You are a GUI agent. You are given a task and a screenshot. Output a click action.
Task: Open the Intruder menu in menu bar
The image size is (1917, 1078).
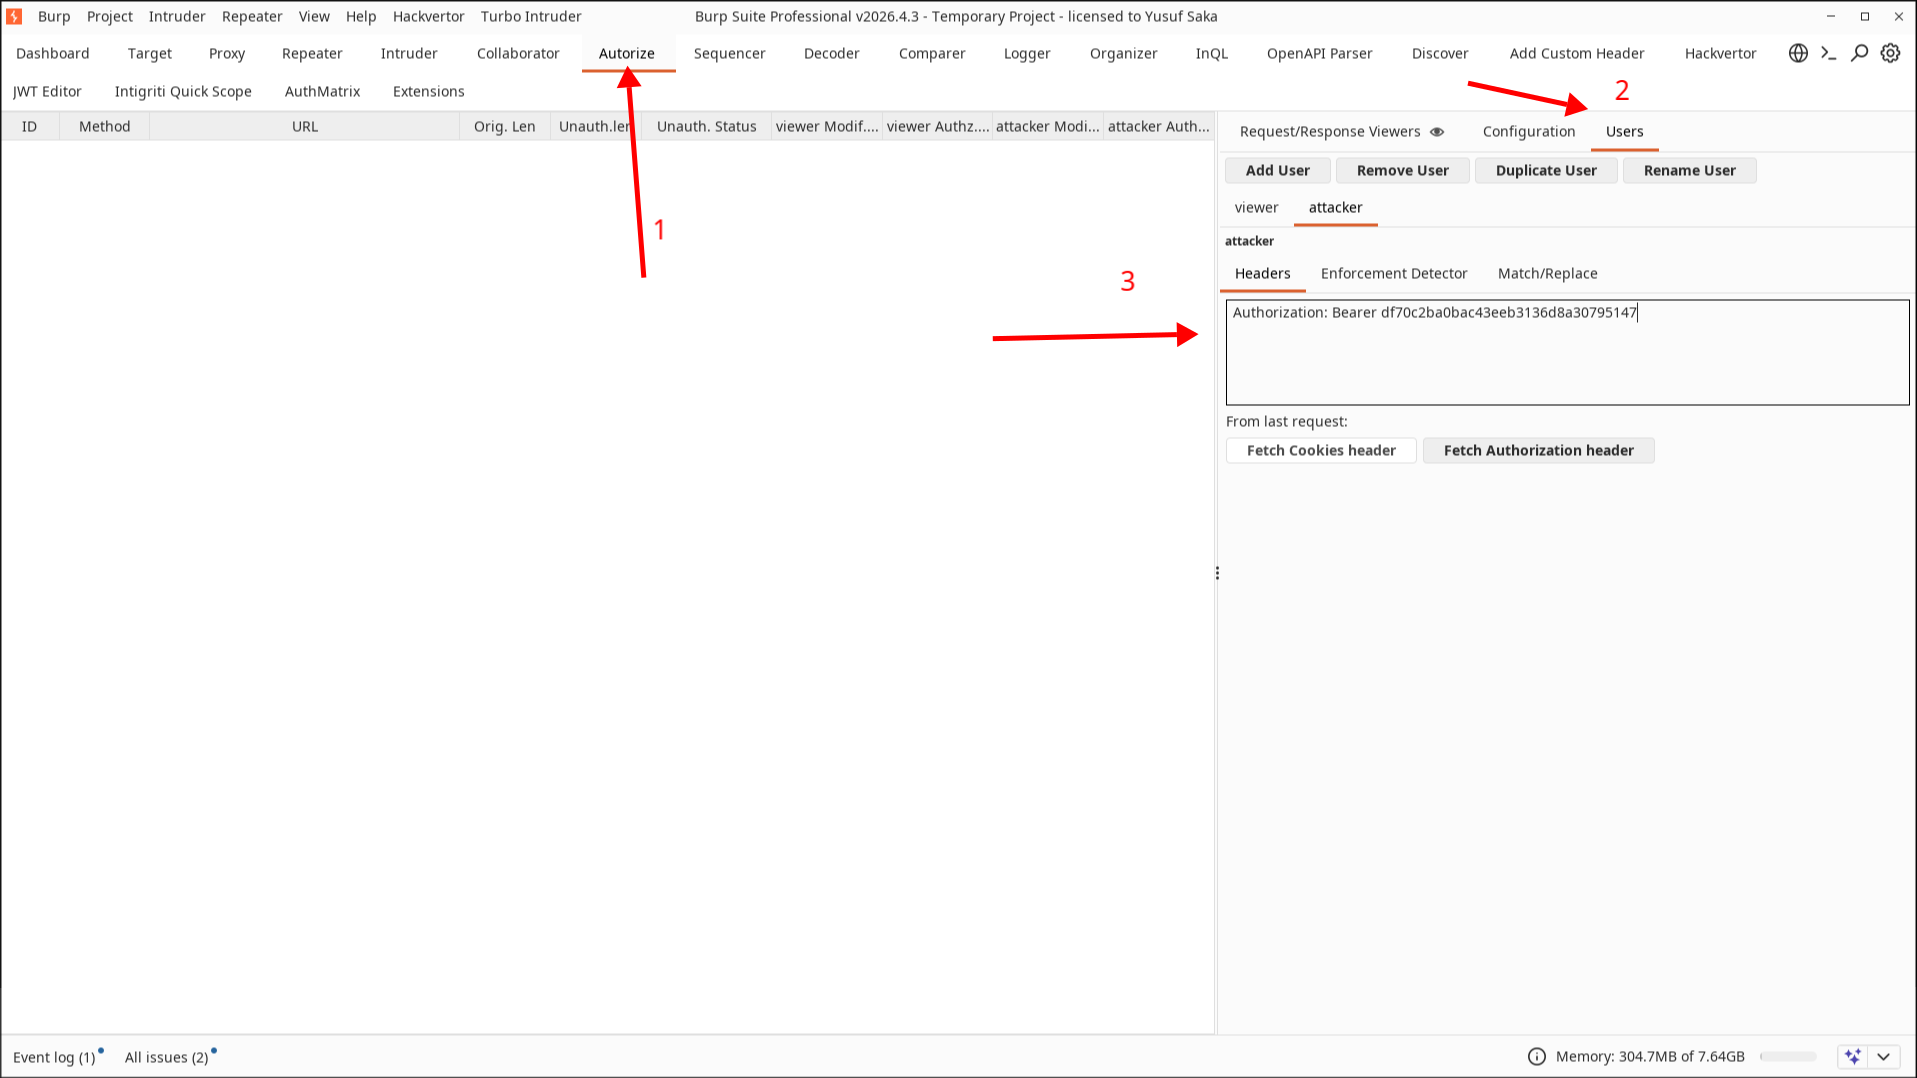177,16
